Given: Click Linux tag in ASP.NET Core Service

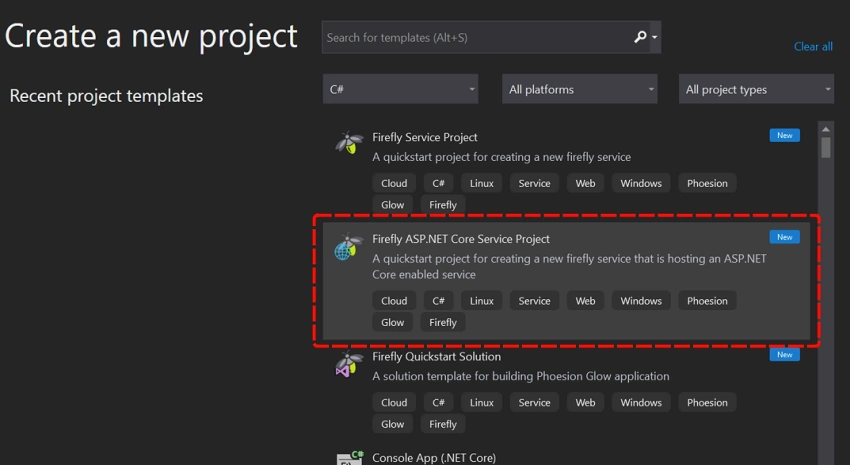Looking at the screenshot, I should [x=481, y=301].
